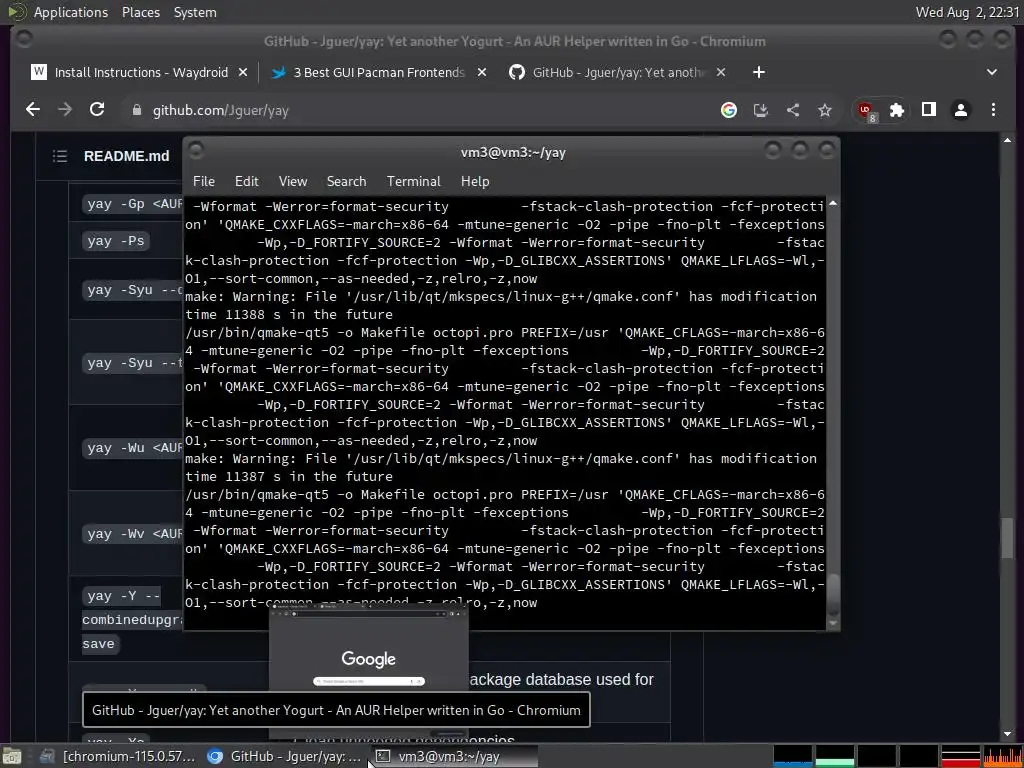Go forward in Chromium browser
1024x768 pixels.
coord(65,110)
